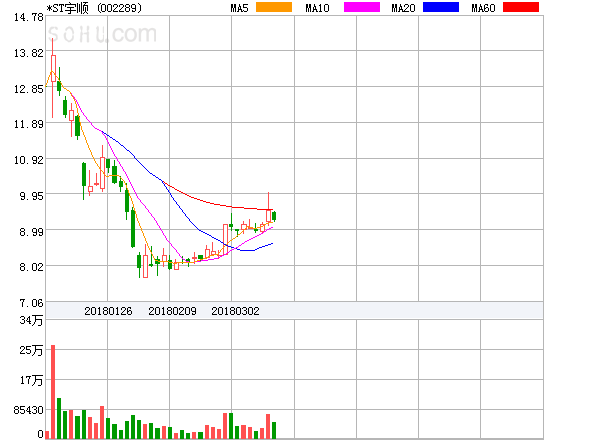Click the orange MA5 legend swatch
This screenshot has height=440, width=600.
[x=274, y=7]
